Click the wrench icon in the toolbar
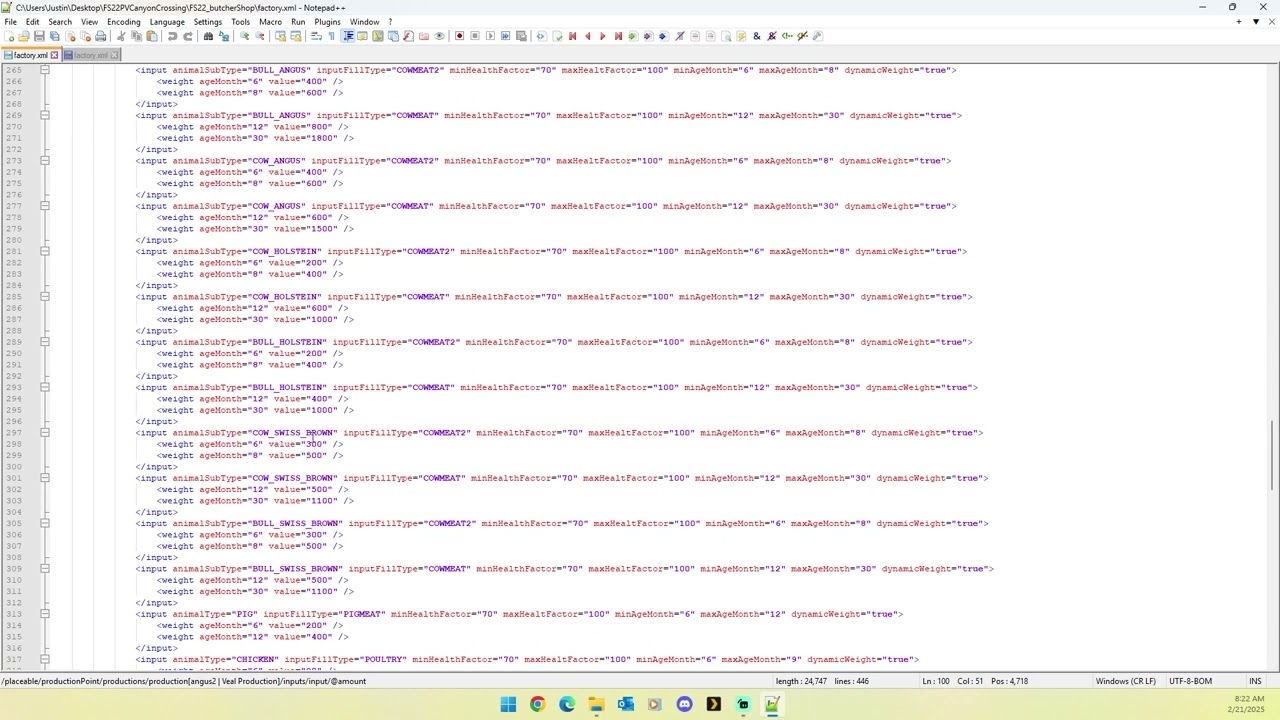This screenshot has height=720, width=1280. point(817,36)
